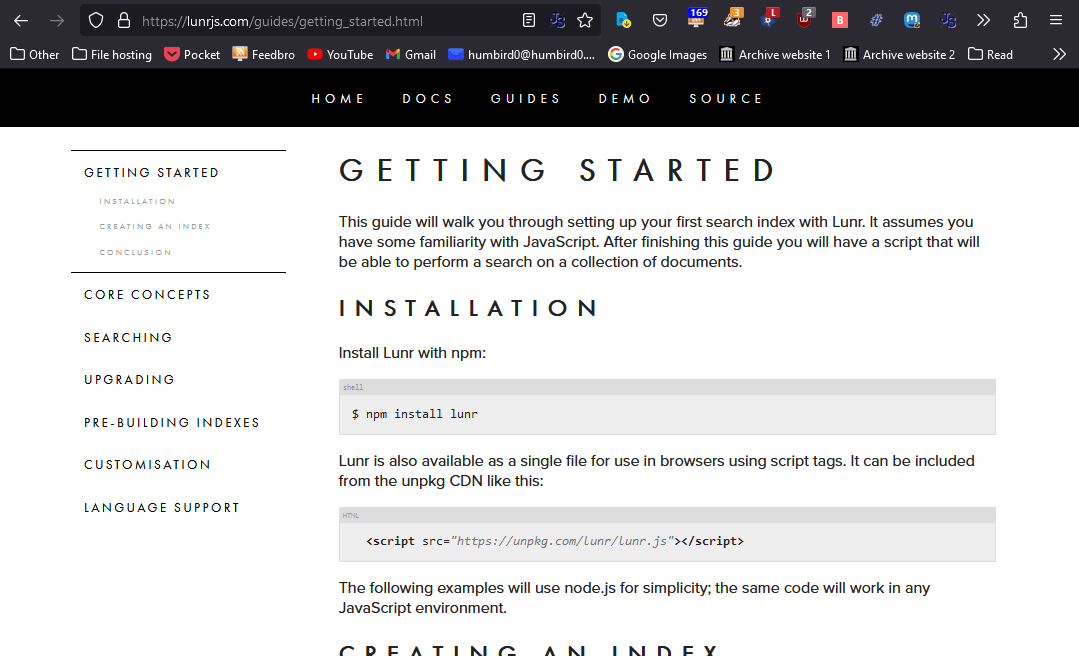1079x656 pixels.
Task: Expand hidden toolbar extensions overflow chevron
Action: pyautogui.click(x=984, y=20)
